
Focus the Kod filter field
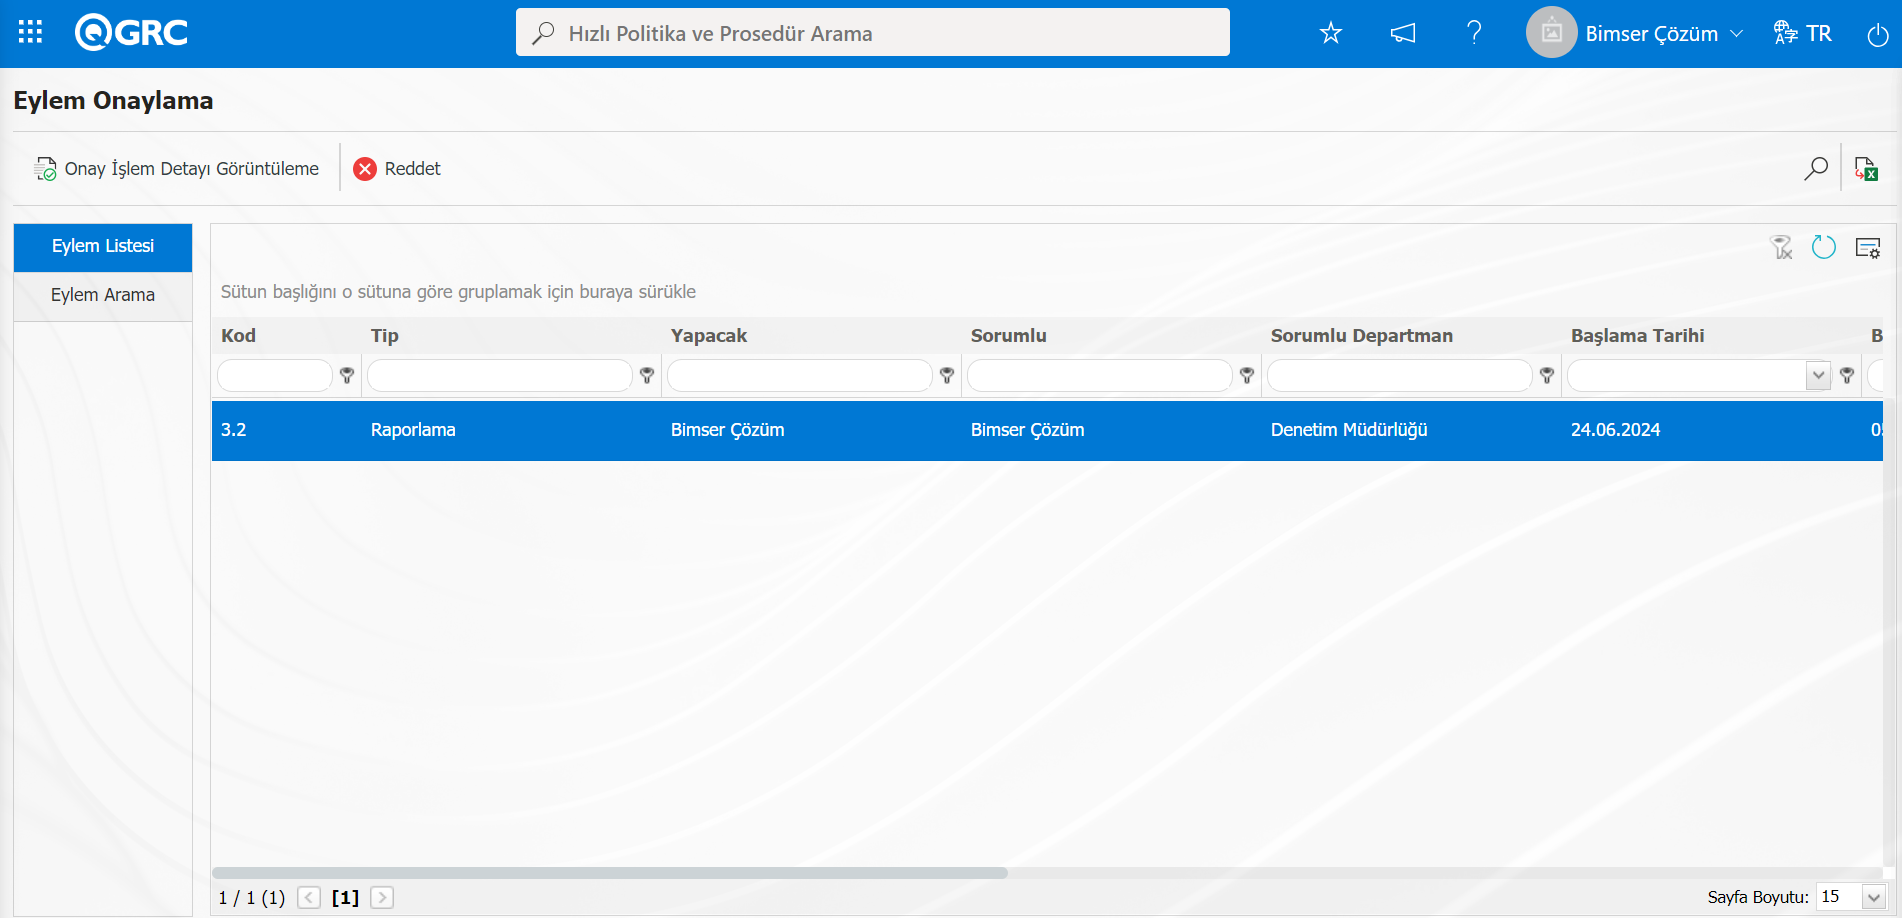(275, 375)
